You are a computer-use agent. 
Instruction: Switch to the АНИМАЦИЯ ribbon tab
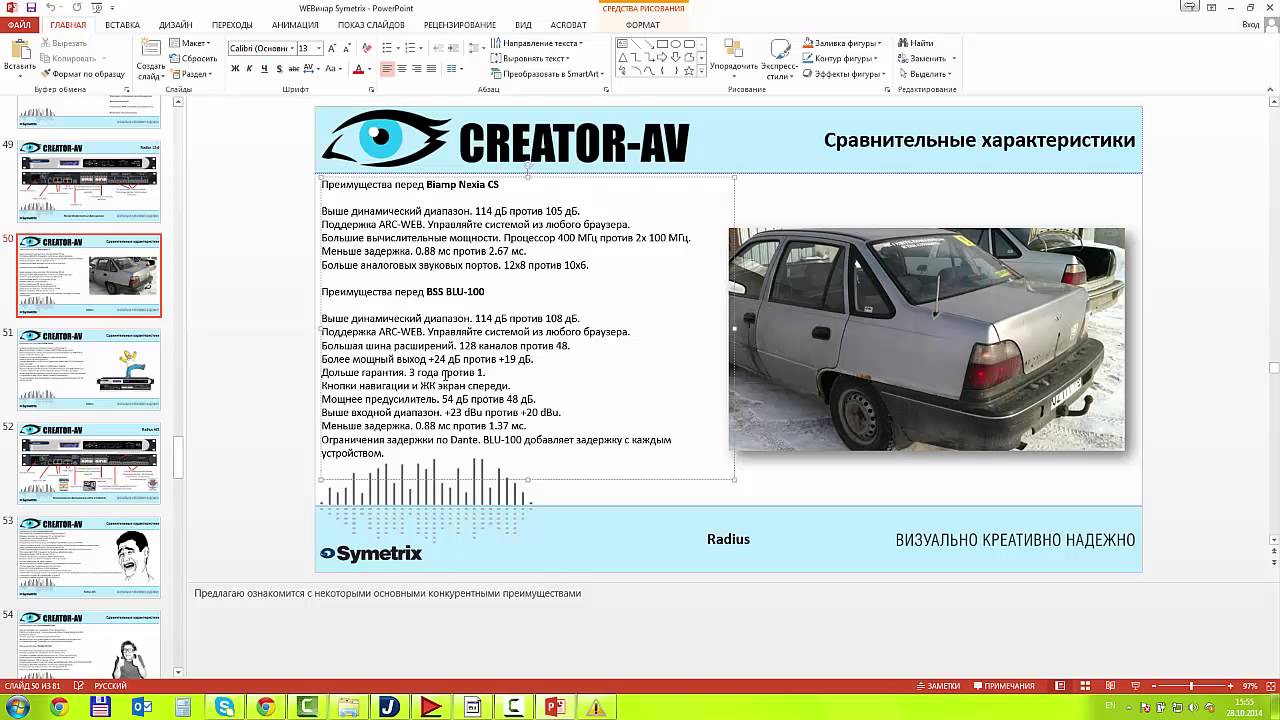click(295, 25)
